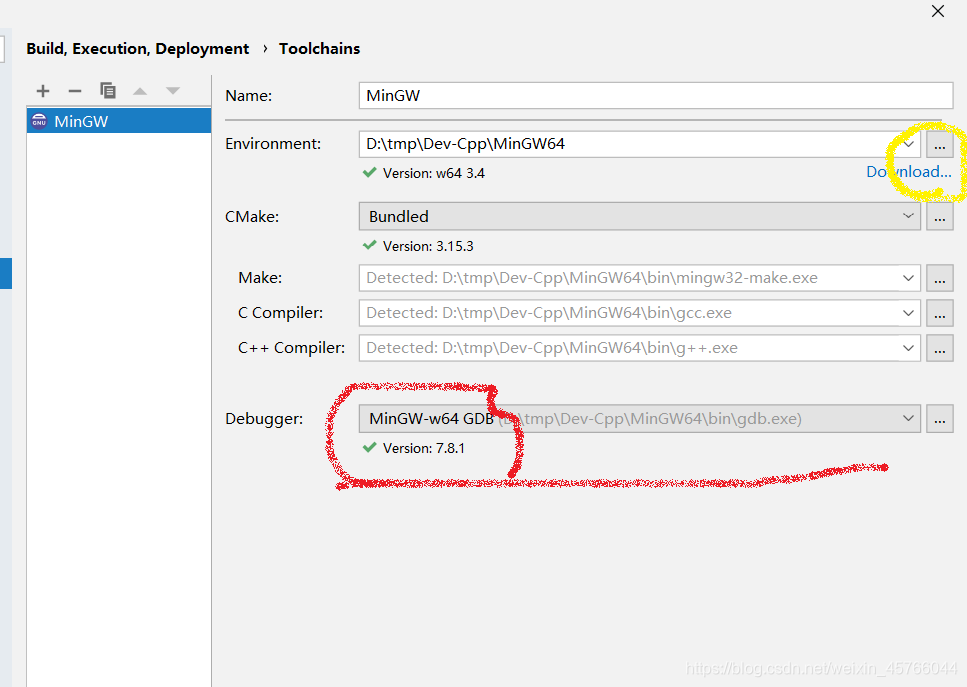The height and width of the screenshot is (687, 967).
Task: Click the Download... link
Action: (x=908, y=172)
